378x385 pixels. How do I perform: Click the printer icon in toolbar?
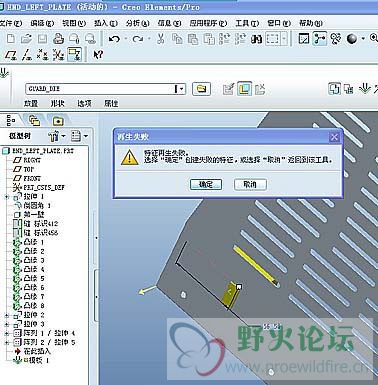[58, 39]
